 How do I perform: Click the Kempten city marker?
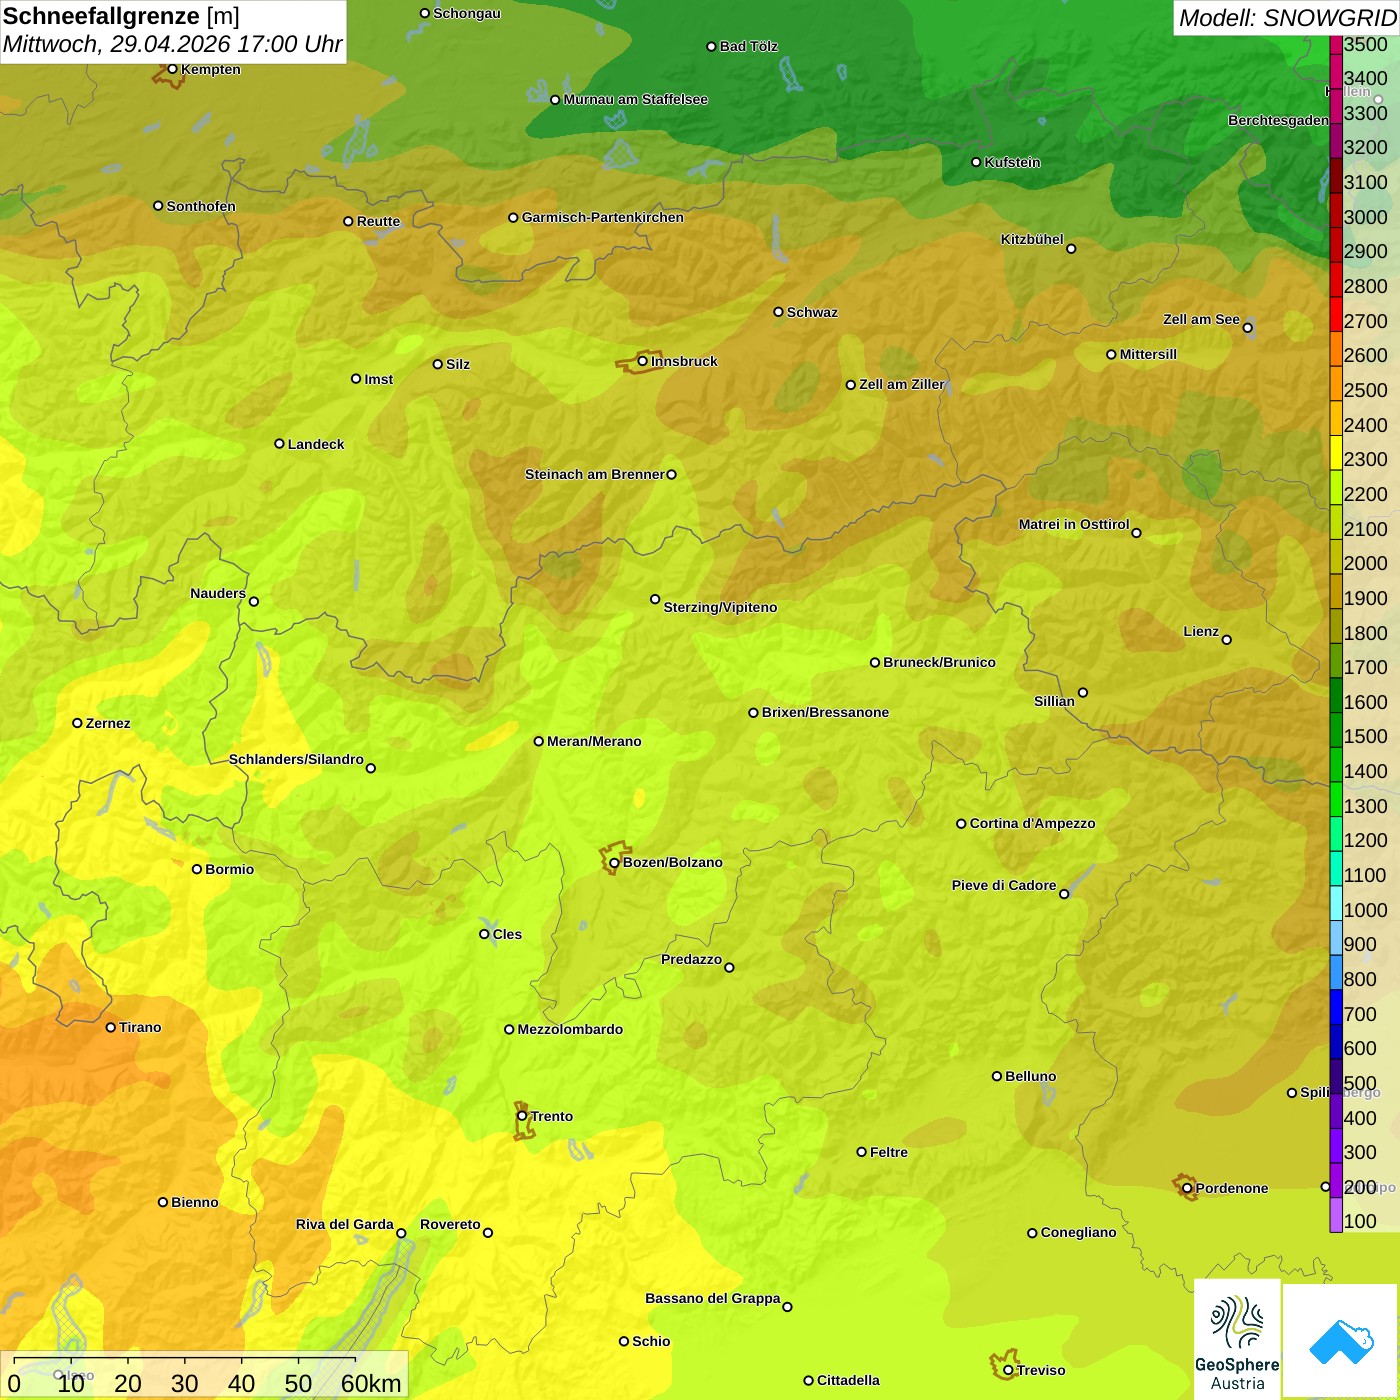tap(172, 69)
